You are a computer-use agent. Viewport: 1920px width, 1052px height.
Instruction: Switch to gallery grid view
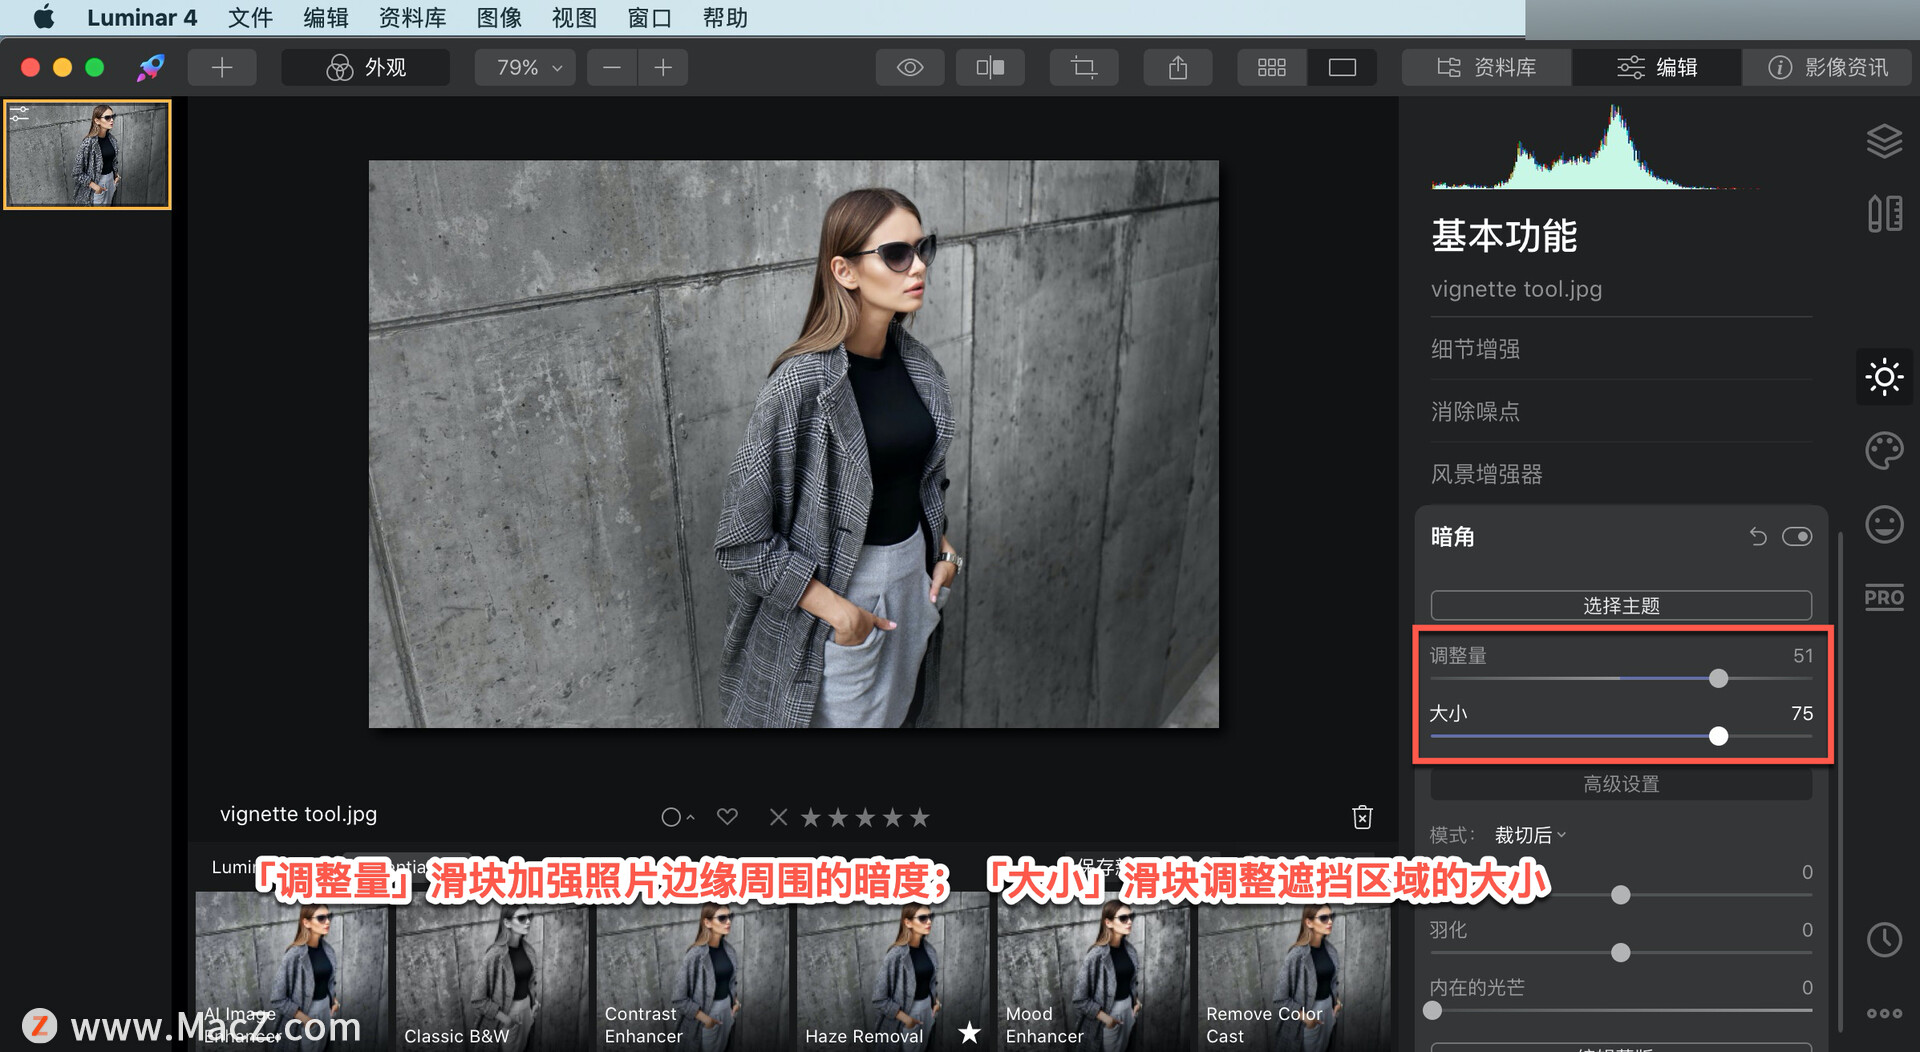point(1272,67)
